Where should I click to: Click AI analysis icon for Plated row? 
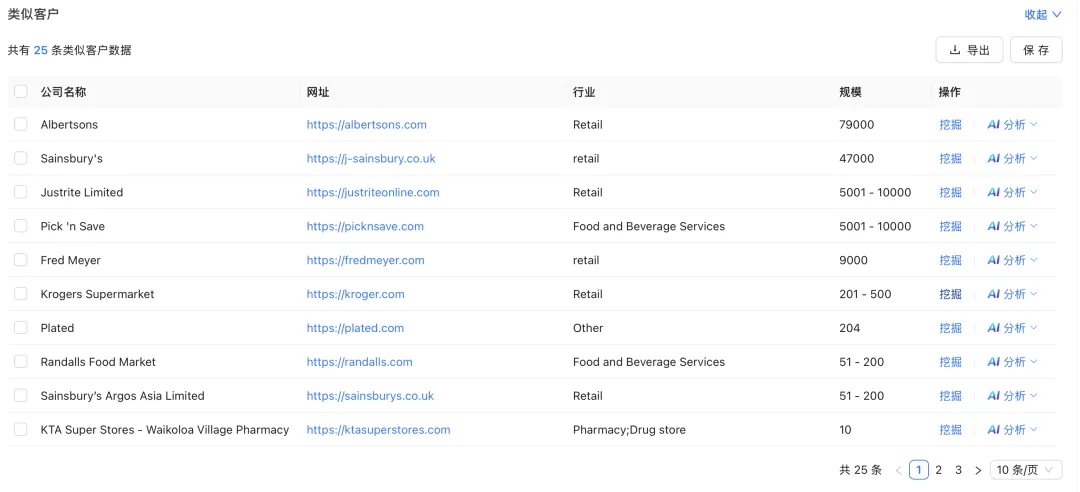994,328
